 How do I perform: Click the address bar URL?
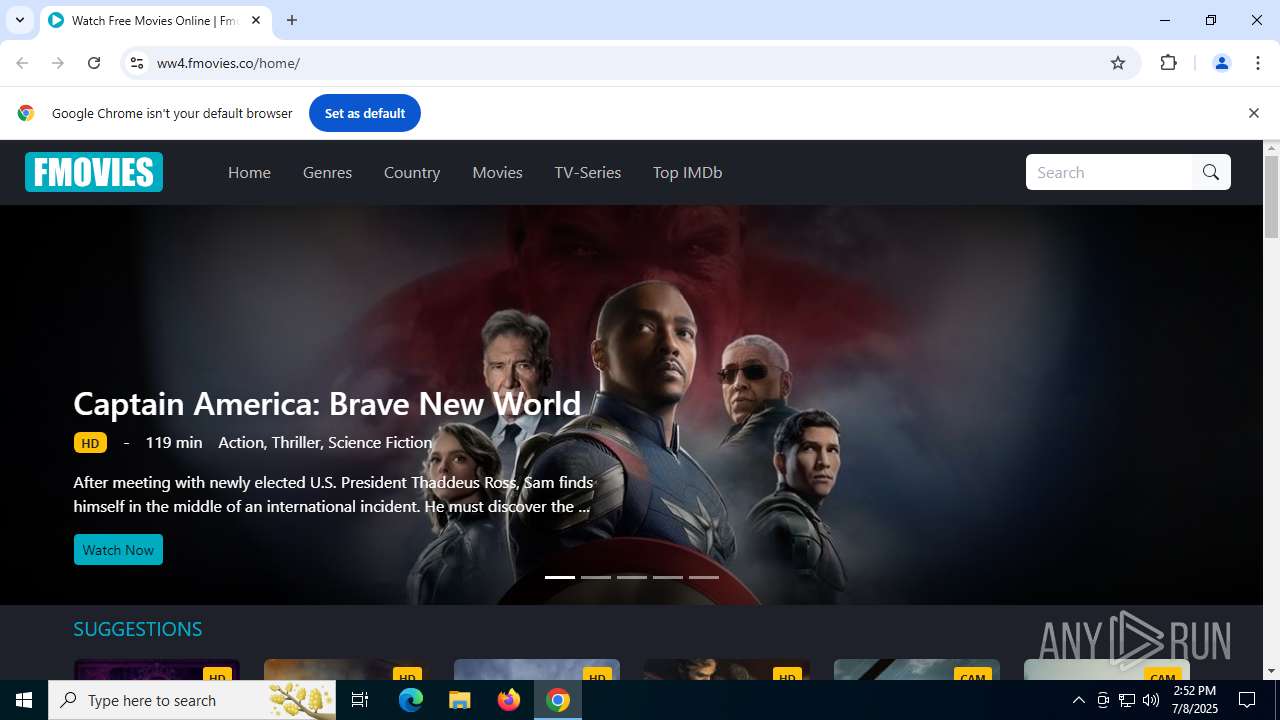tap(228, 63)
